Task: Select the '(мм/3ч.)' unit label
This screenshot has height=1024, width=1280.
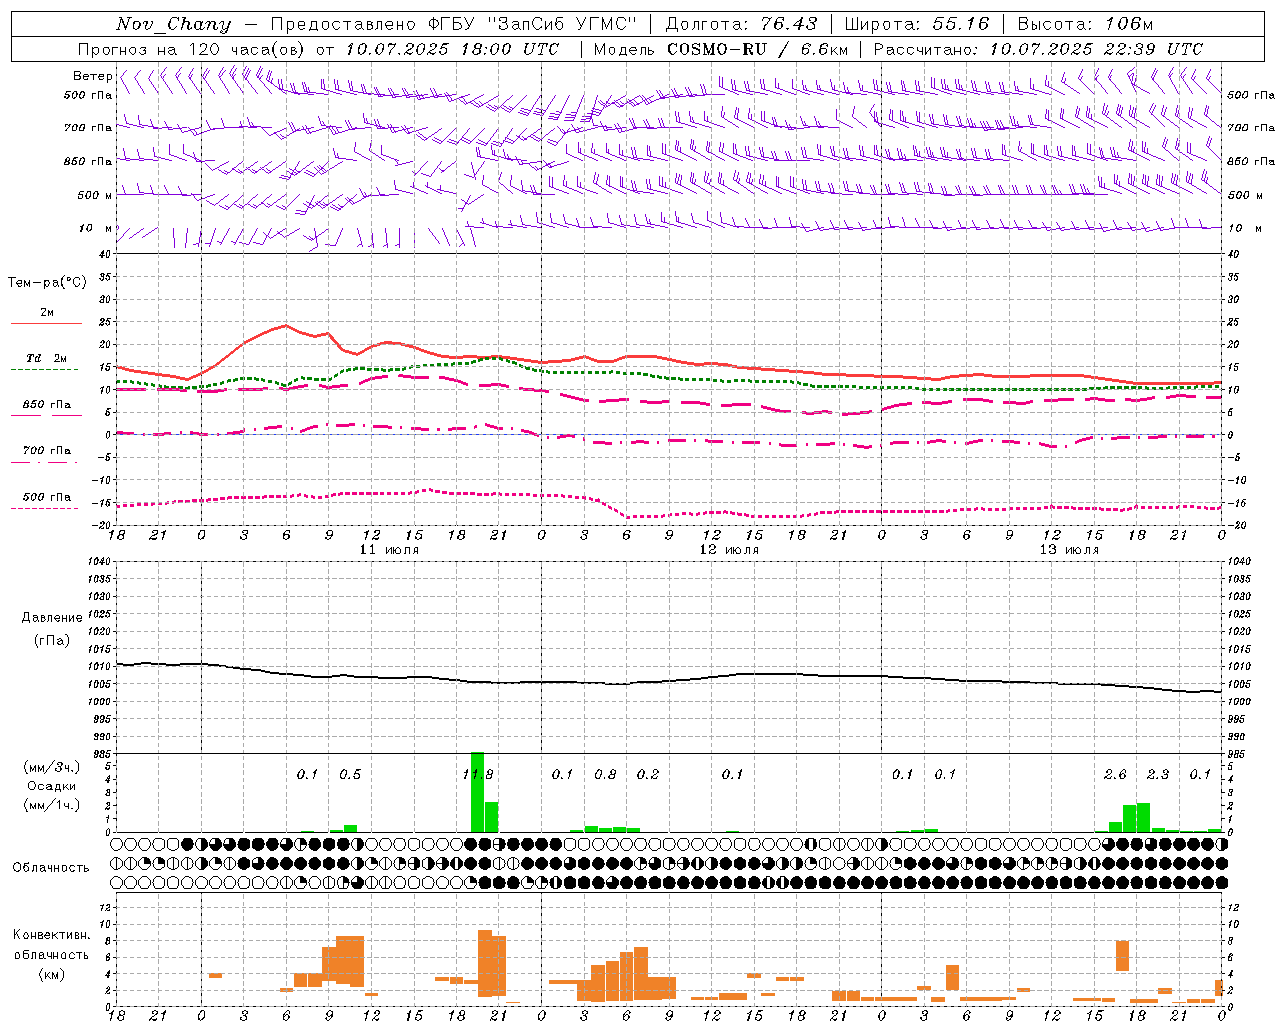Action: point(51,767)
